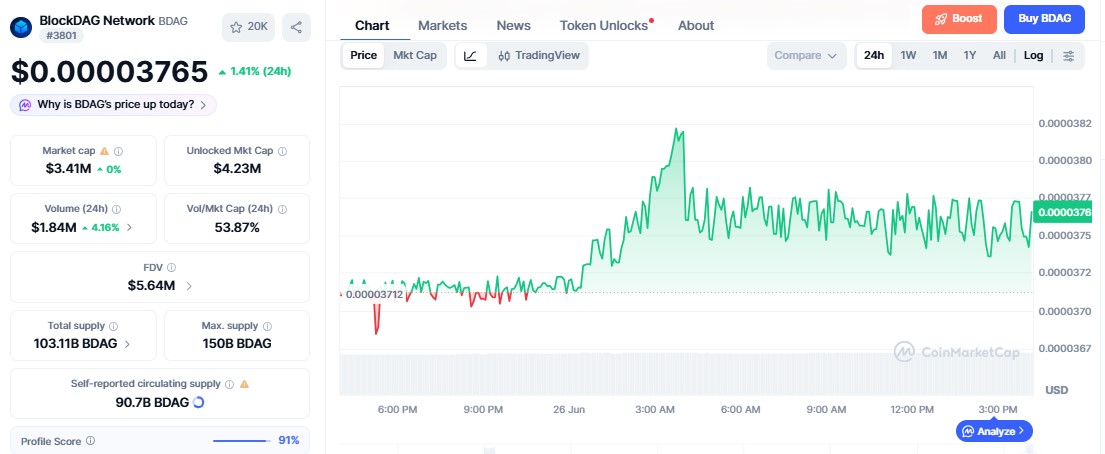Click circulating supply warning triangle icon
The image size is (1105, 454).
point(245,384)
